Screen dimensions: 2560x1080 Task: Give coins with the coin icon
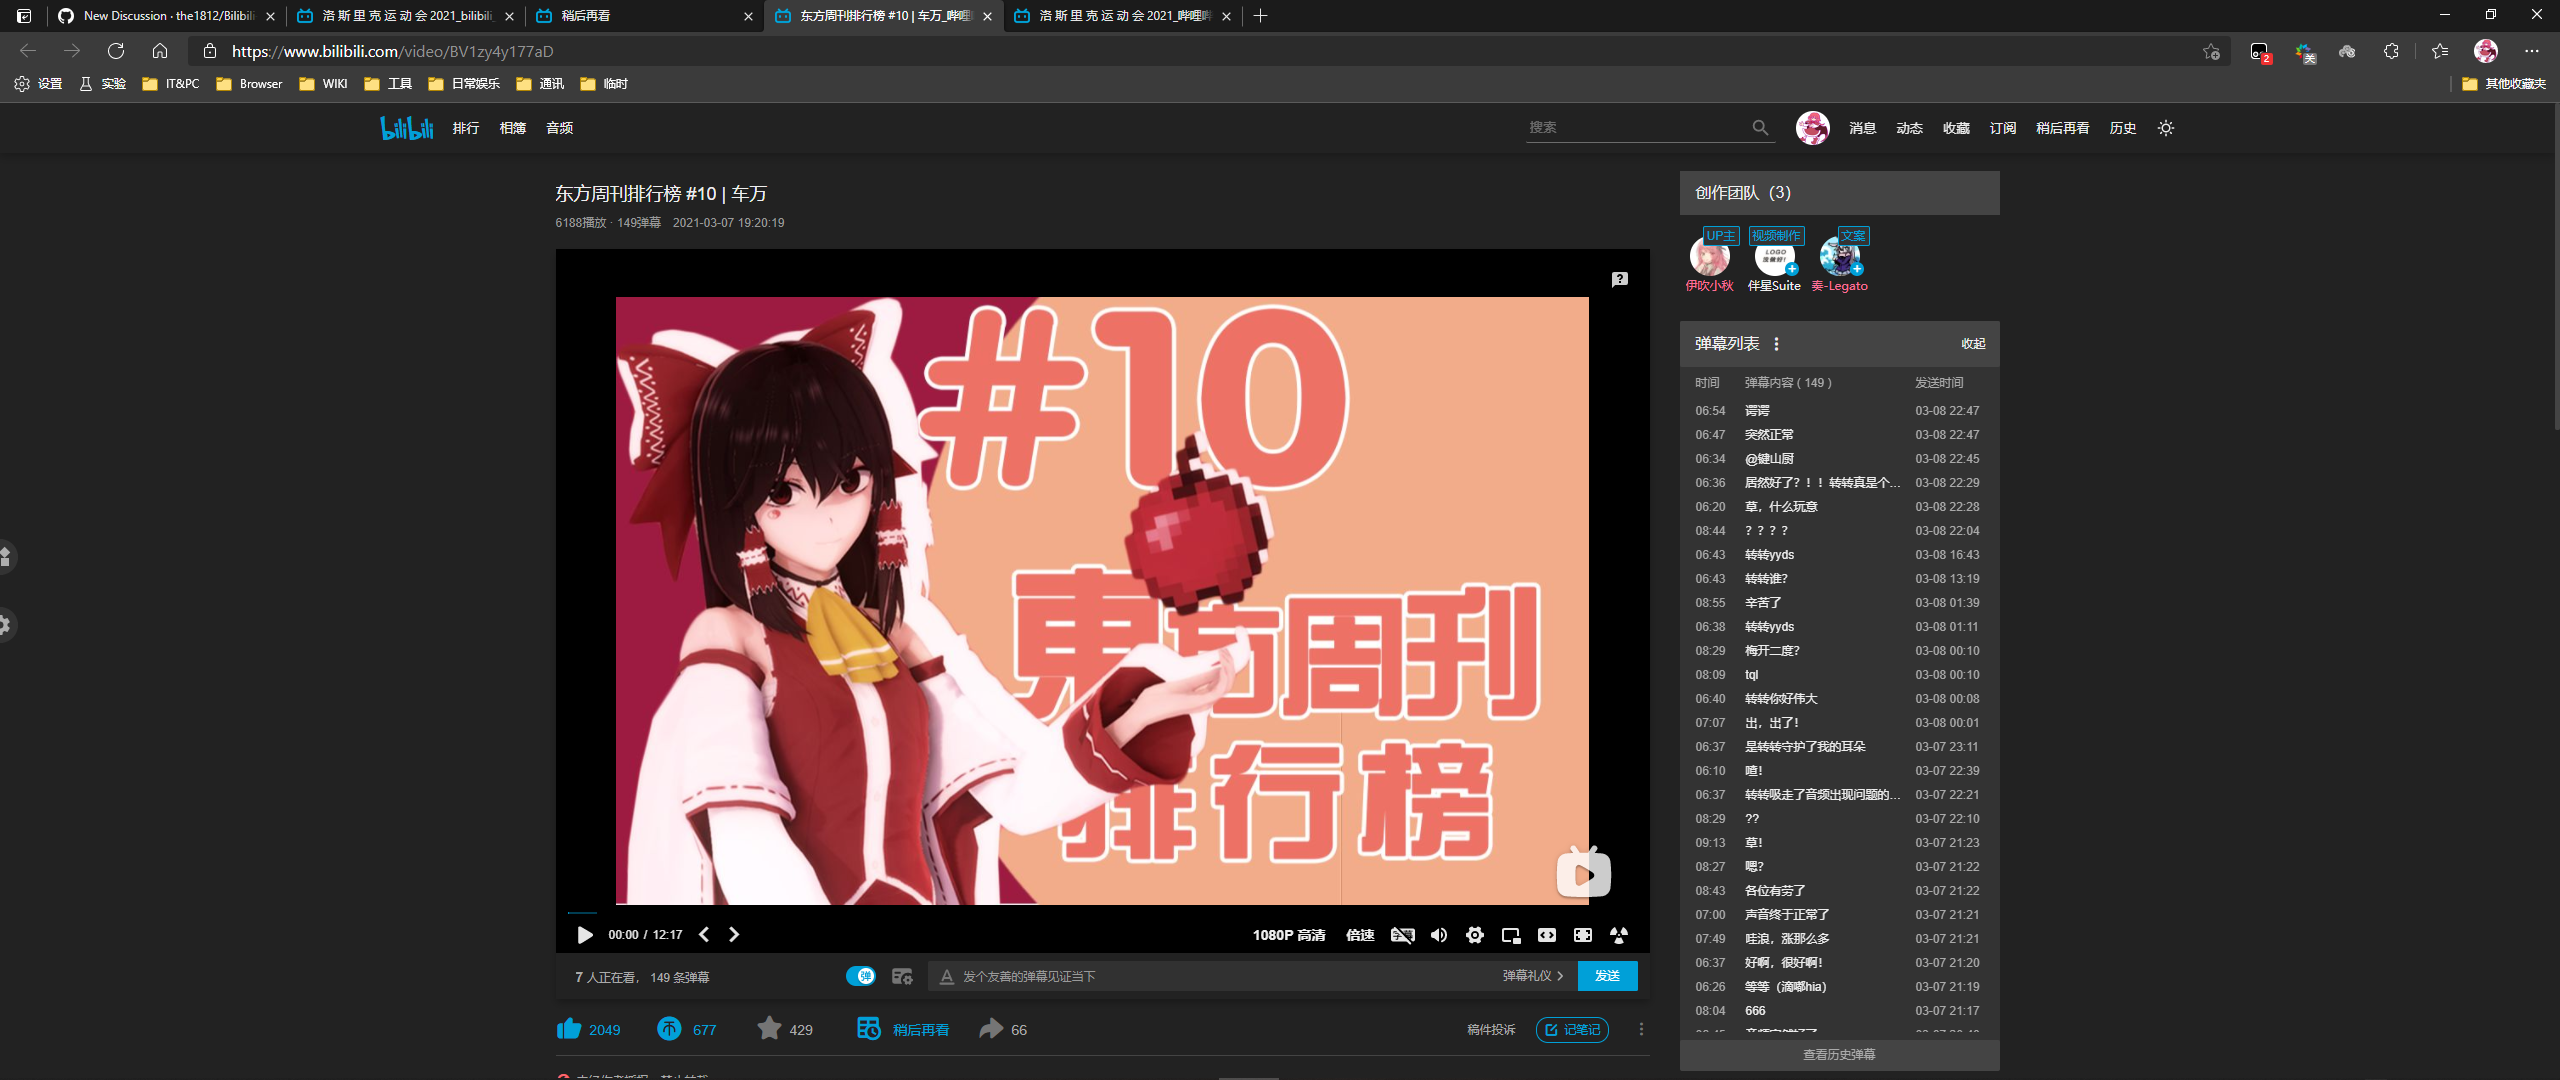coord(669,1029)
